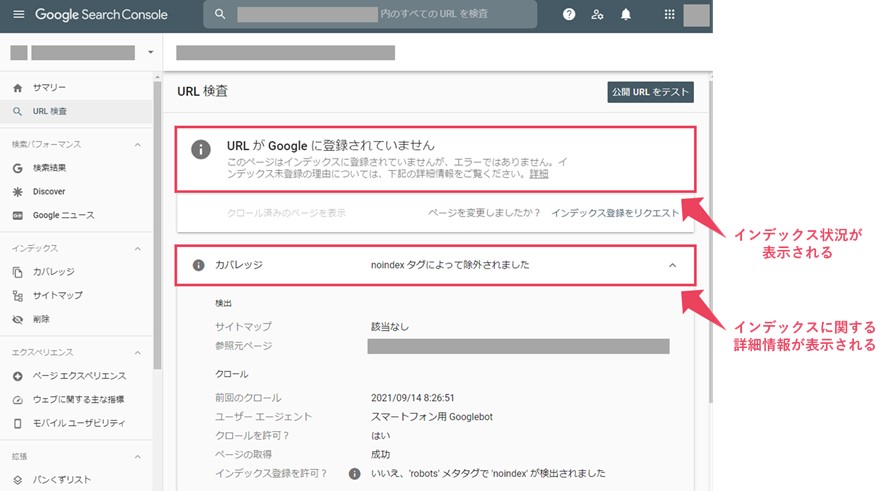Viewport: 886px width, 491px height.
Task: Select 検索結果 in the sidebar
Action: click(49, 168)
